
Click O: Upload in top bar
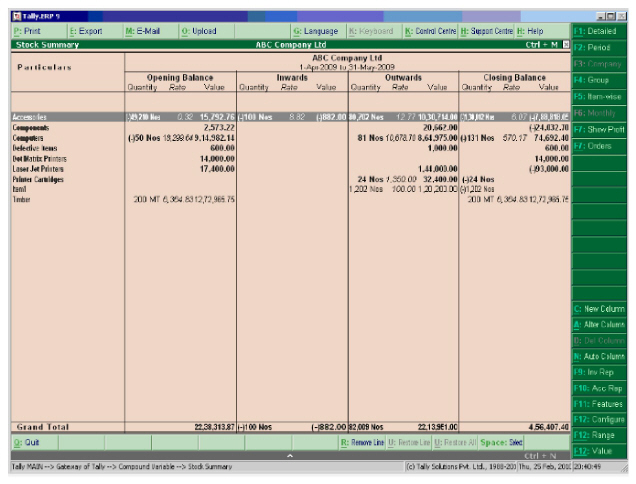207,31
